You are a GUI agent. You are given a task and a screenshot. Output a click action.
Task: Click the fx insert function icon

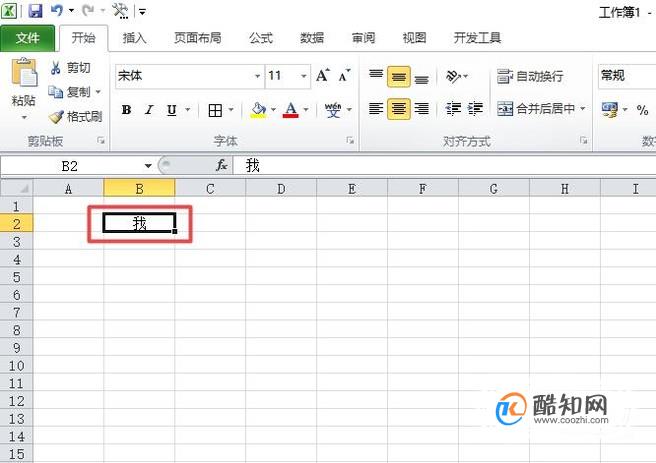coord(222,166)
